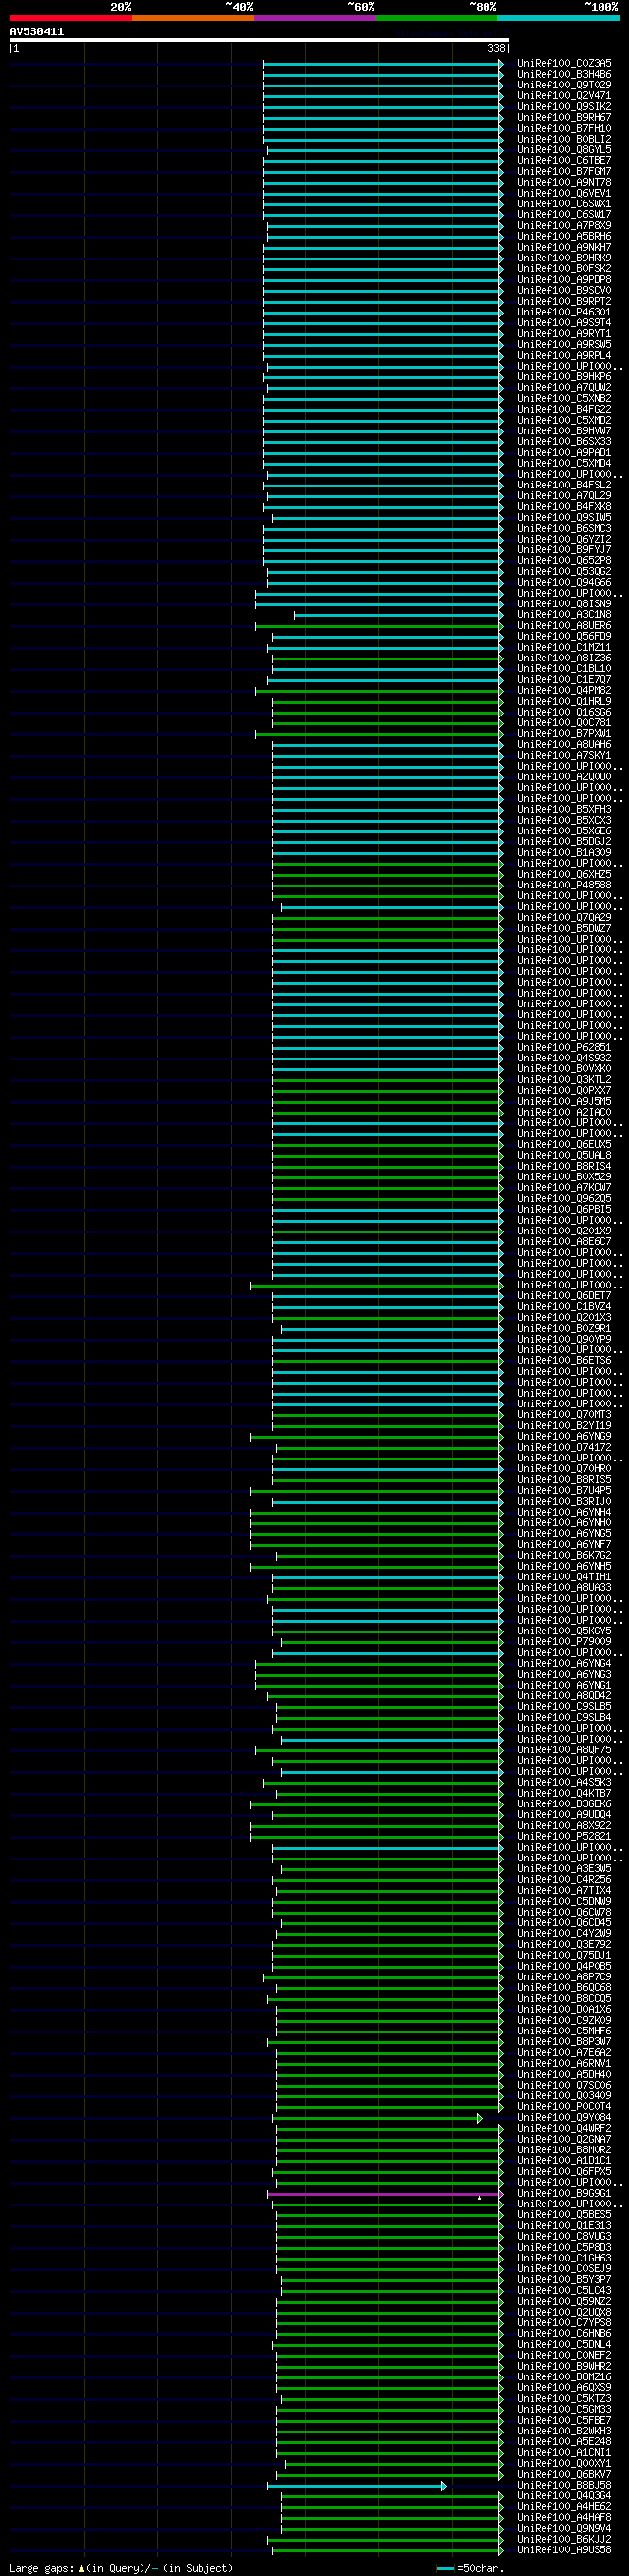Select the UniRef100_A6YNG9 label

tap(564, 1437)
